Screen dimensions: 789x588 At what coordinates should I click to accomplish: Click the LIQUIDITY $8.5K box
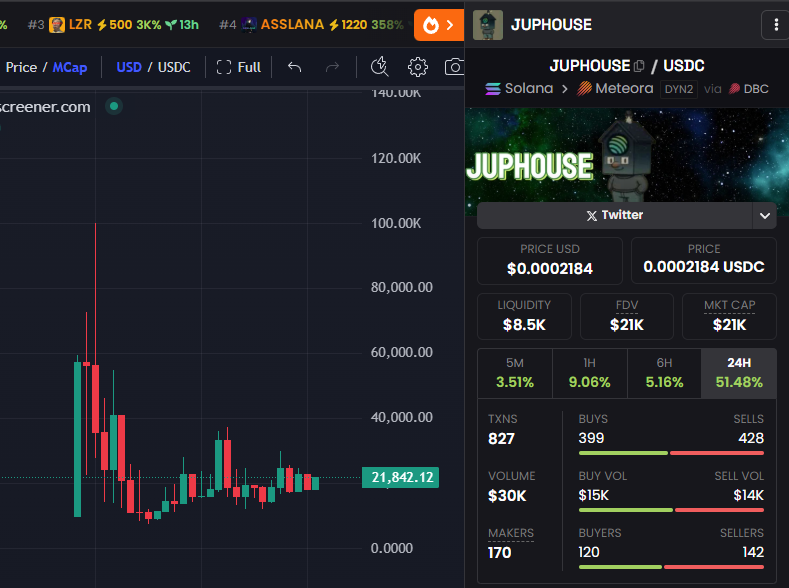pos(524,316)
